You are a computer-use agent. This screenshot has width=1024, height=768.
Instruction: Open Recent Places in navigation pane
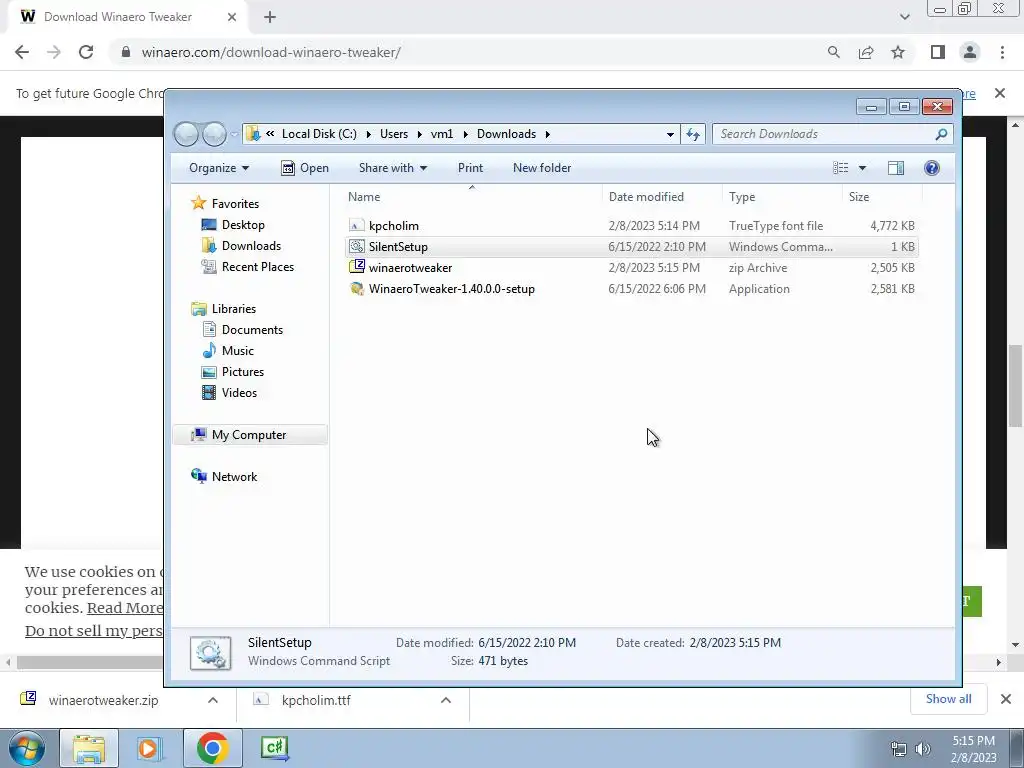pos(257,266)
